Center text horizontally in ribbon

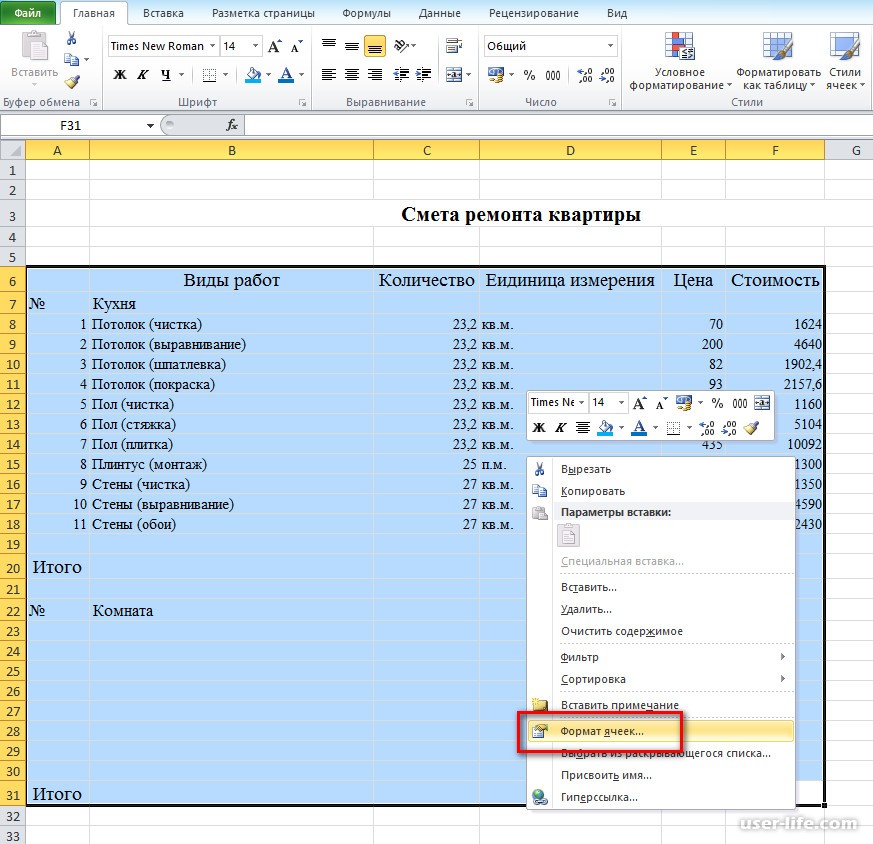pos(352,75)
